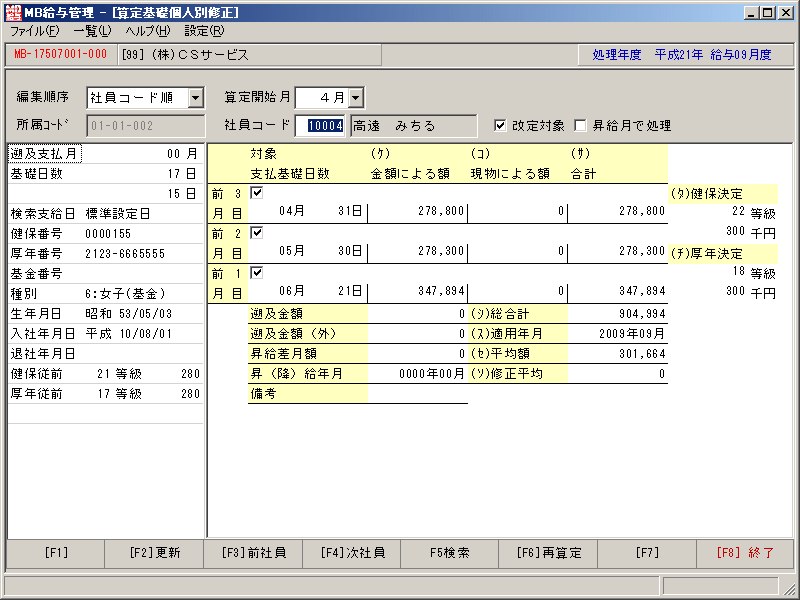
Task: Toggle the 改定対象 checkbox
Action: 500,126
